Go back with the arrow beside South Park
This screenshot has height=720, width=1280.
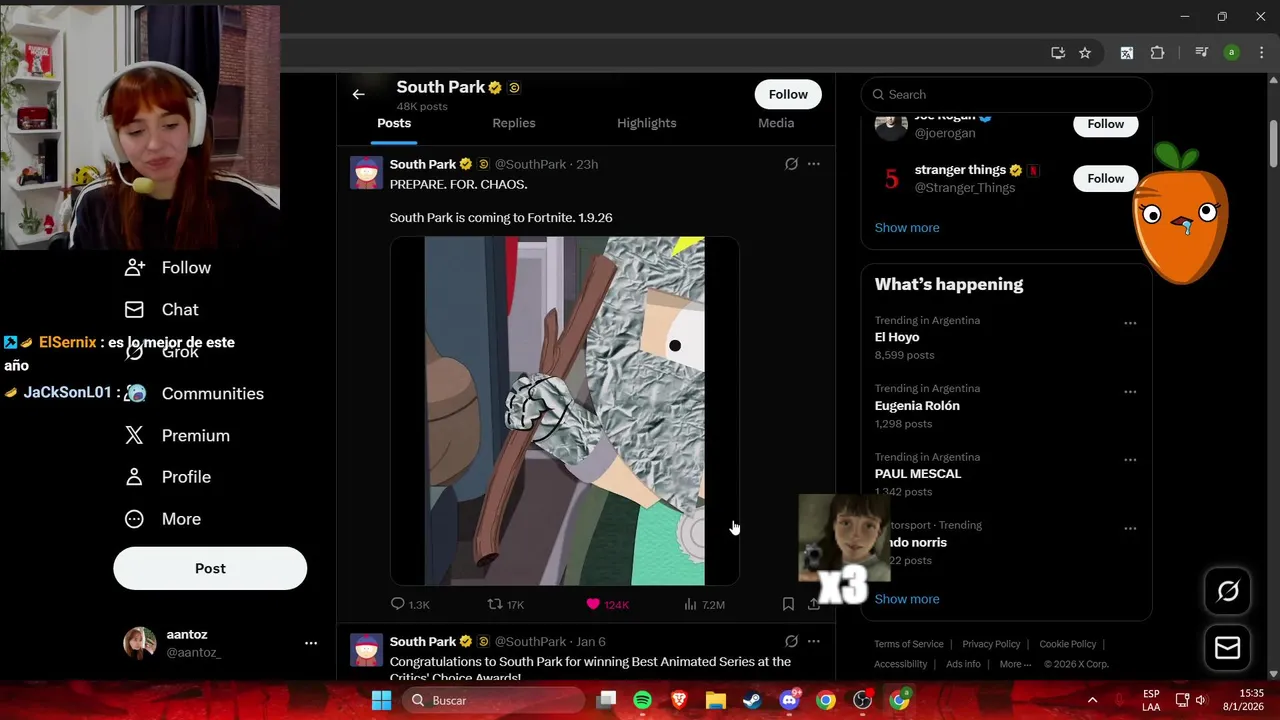coord(358,94)
